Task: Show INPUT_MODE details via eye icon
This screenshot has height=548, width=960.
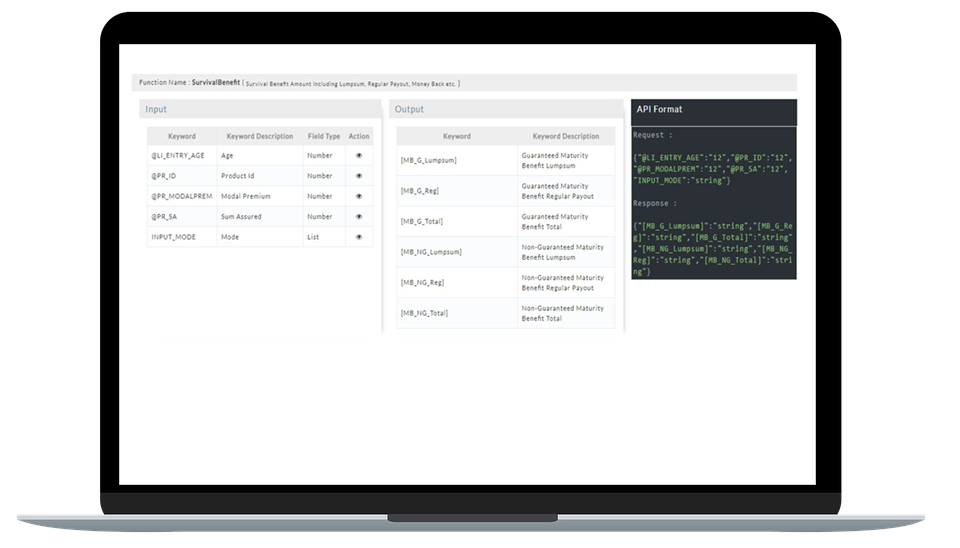Action: pos(359,237)
